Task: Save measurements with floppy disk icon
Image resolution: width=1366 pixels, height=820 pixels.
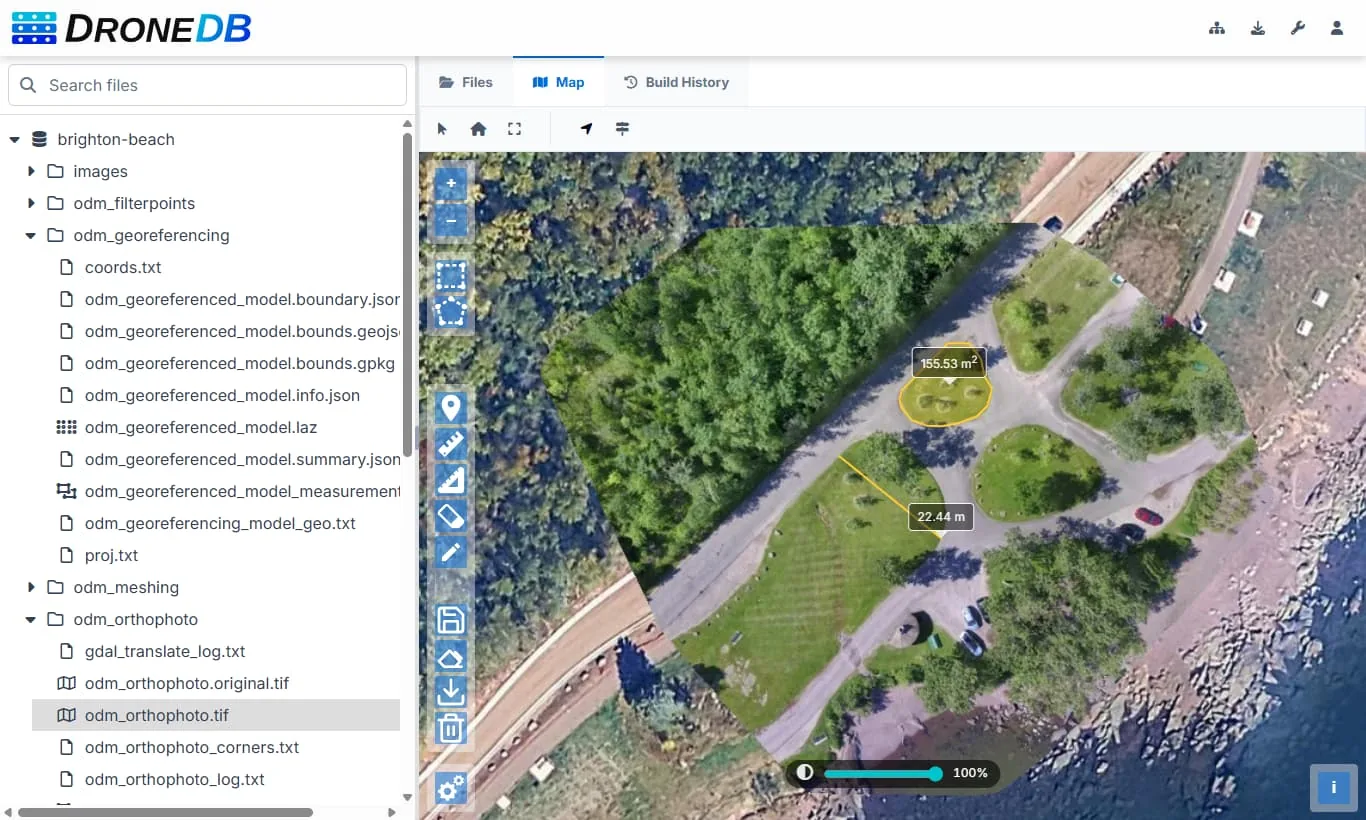Action: click(x=451, y=620)
